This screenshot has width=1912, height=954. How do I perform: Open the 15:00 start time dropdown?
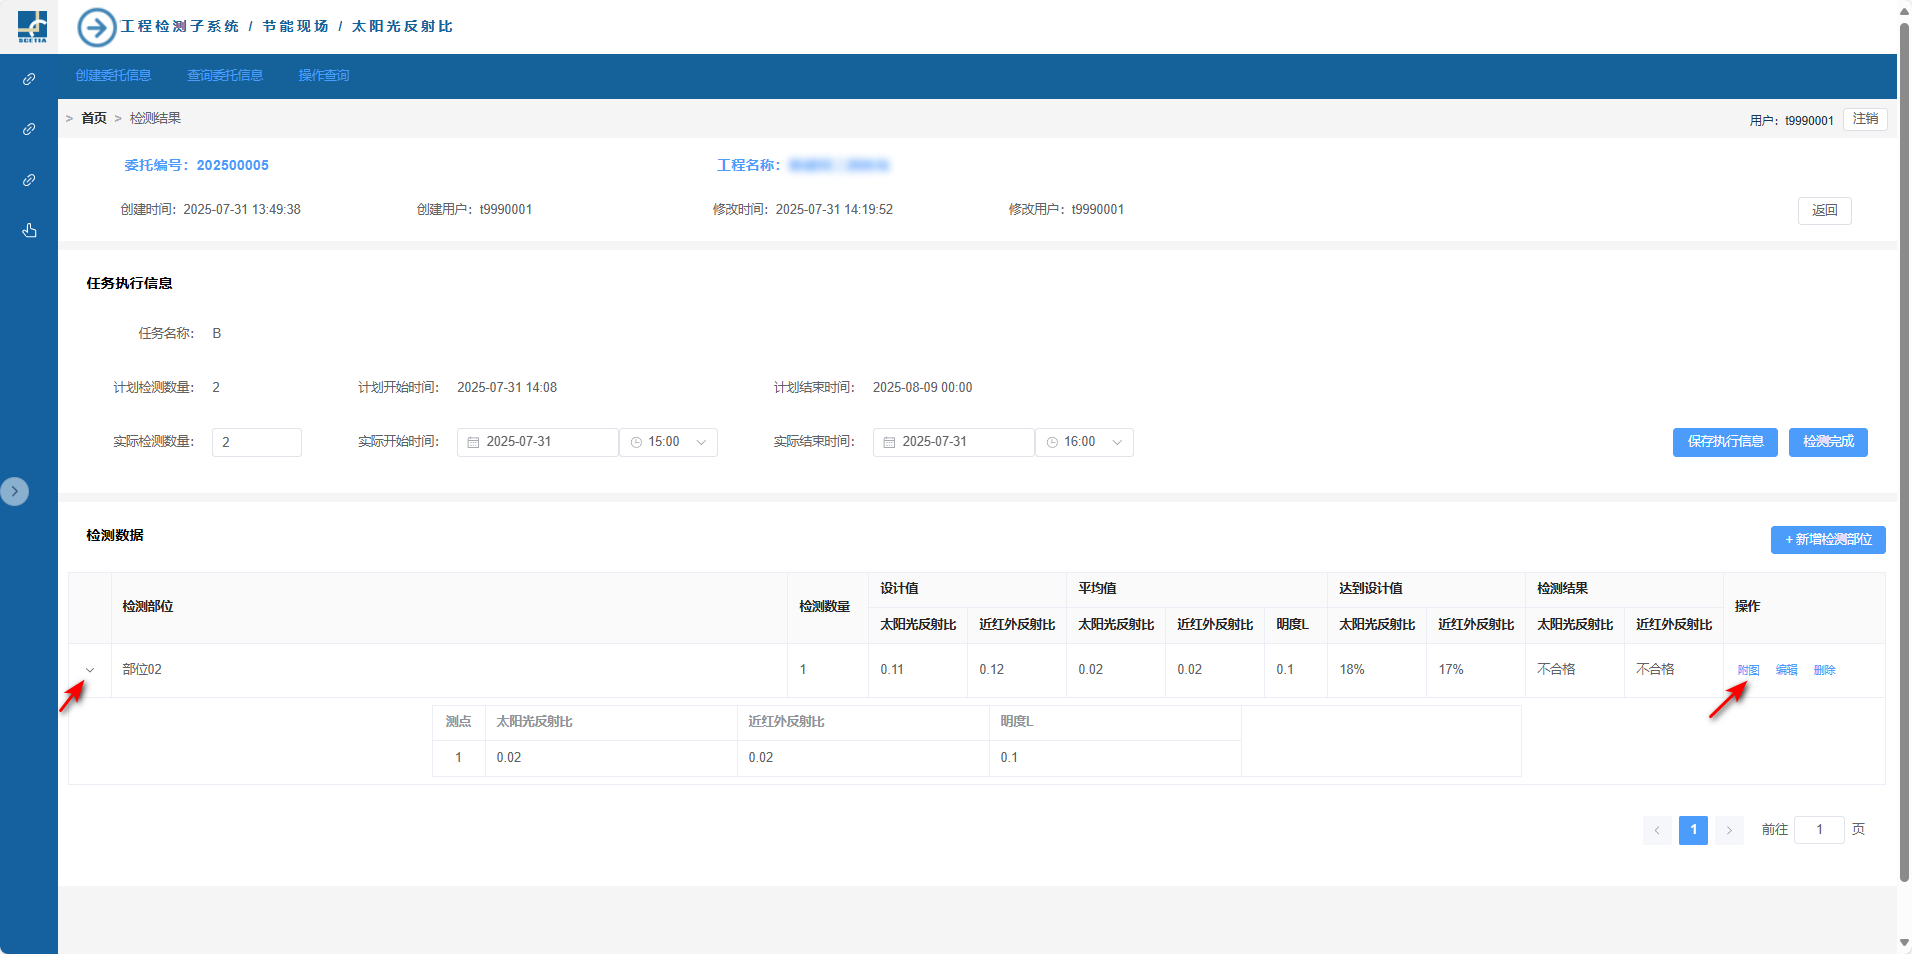(669, 442)
